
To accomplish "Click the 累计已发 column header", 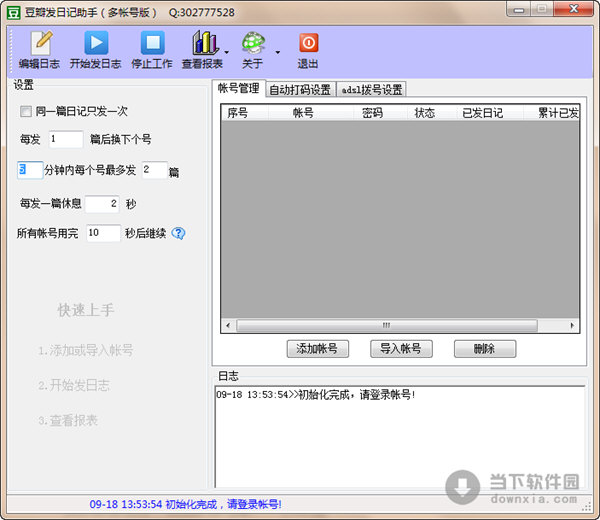I will (551, 113).
